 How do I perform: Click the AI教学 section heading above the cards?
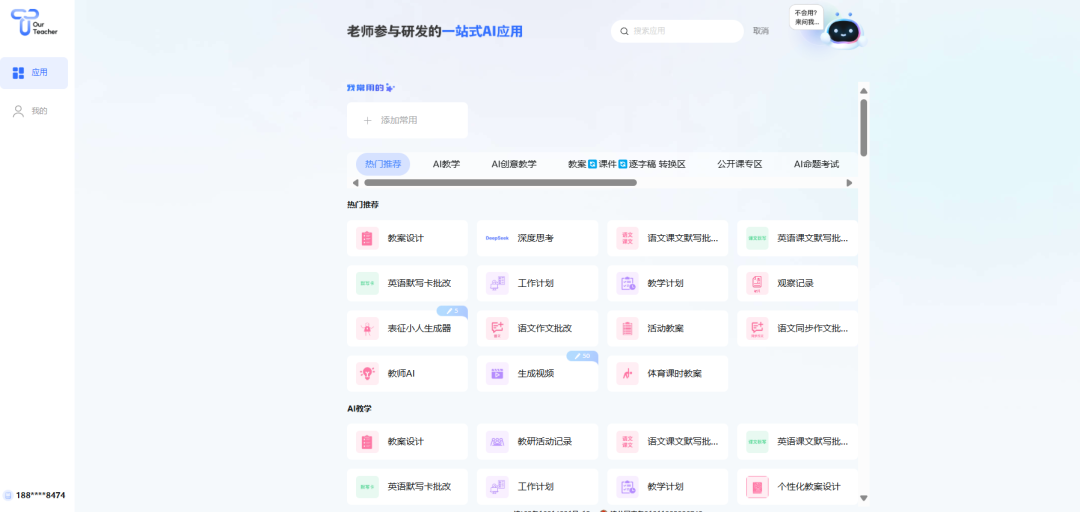click(x=359, y=409)
